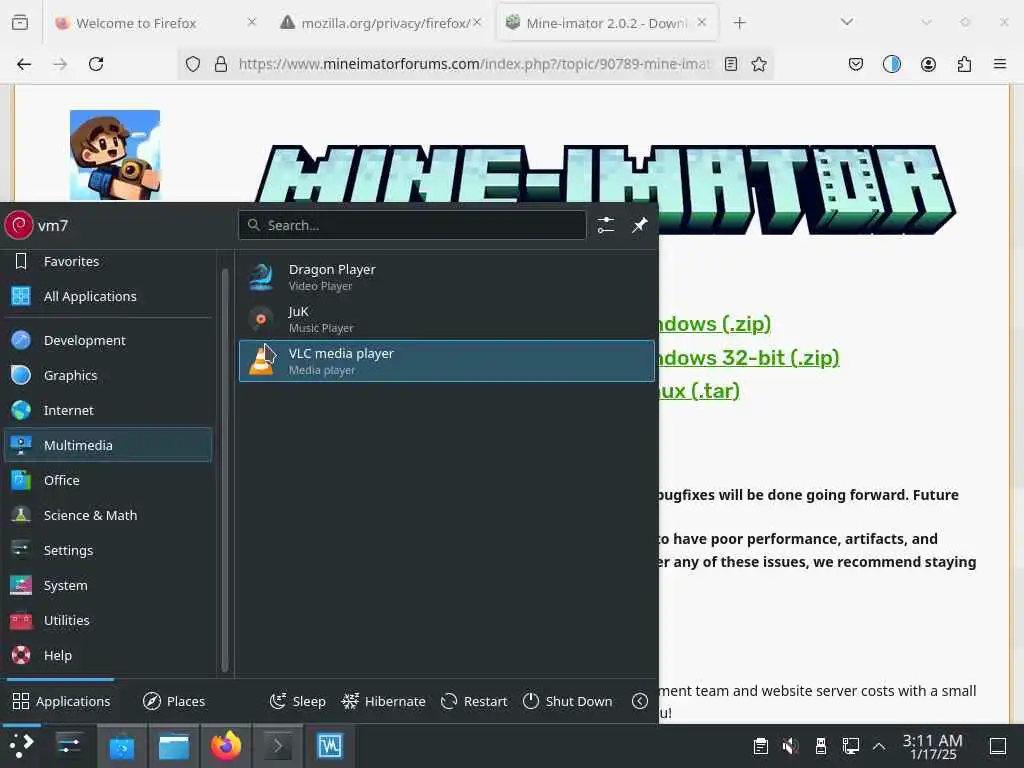1024x768 pixels.
Task: Select the Graphics category
Action: coord(108,376)
